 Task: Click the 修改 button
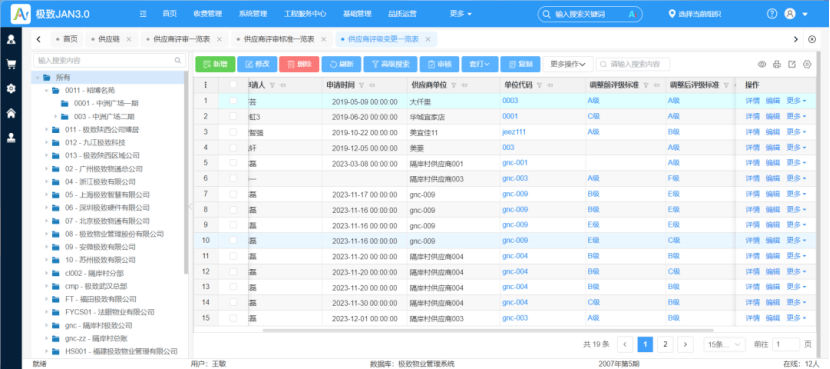(x=257, y=65)
